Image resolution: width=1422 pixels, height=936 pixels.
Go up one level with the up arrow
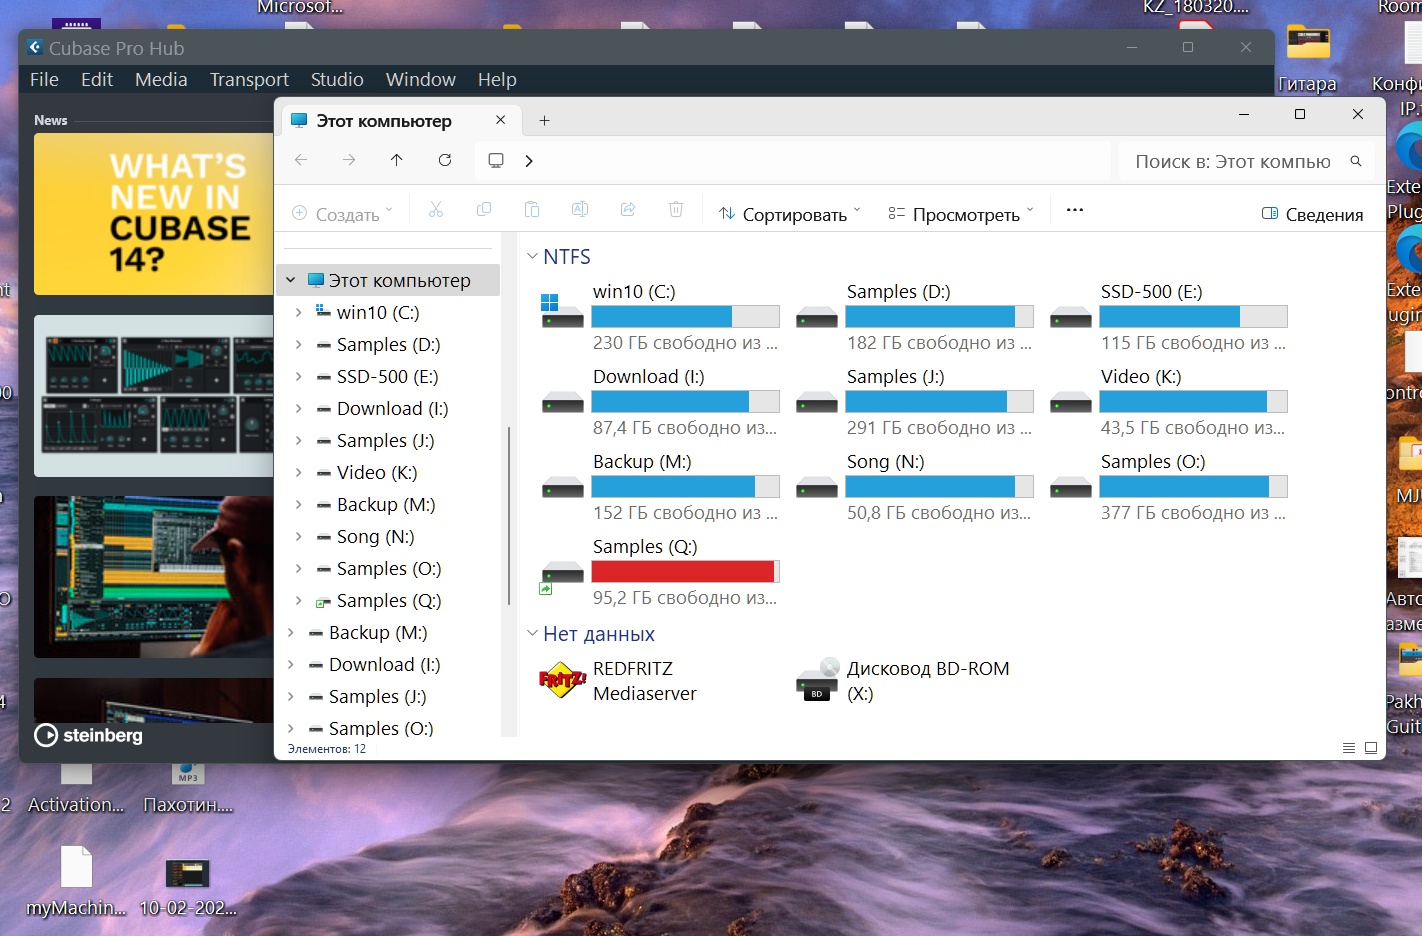(397, 160)
